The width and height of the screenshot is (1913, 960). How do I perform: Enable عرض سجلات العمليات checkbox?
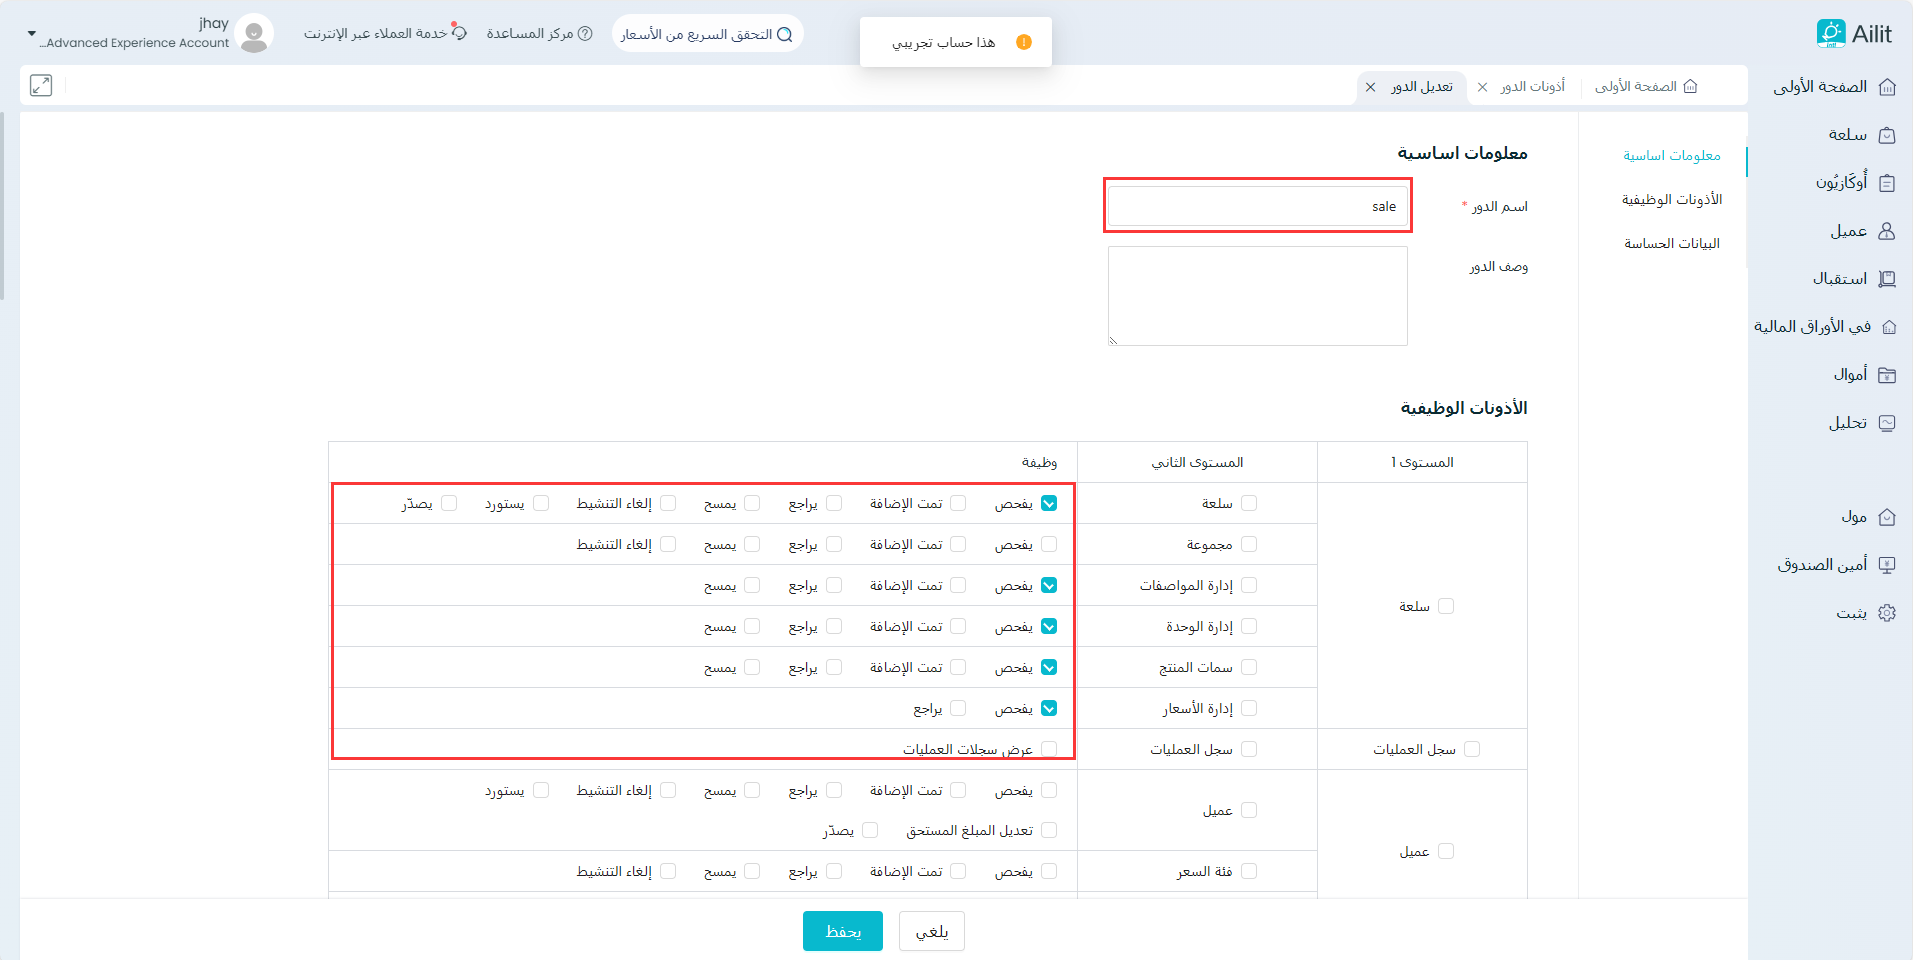pyautogui.click(x=1049, y=749)
